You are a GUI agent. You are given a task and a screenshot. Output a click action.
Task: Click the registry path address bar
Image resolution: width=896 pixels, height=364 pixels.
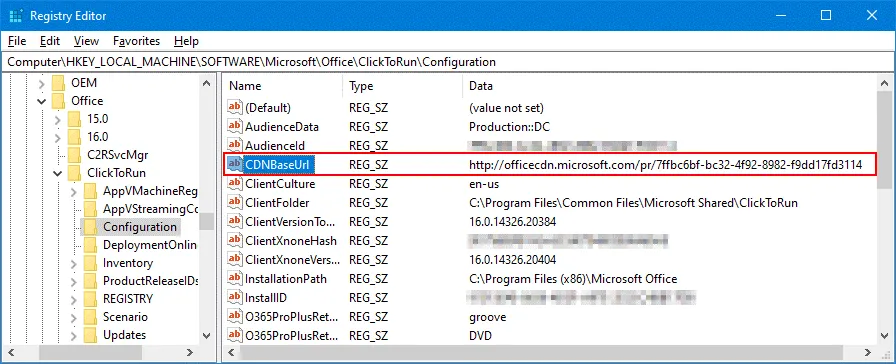(448, 62)
